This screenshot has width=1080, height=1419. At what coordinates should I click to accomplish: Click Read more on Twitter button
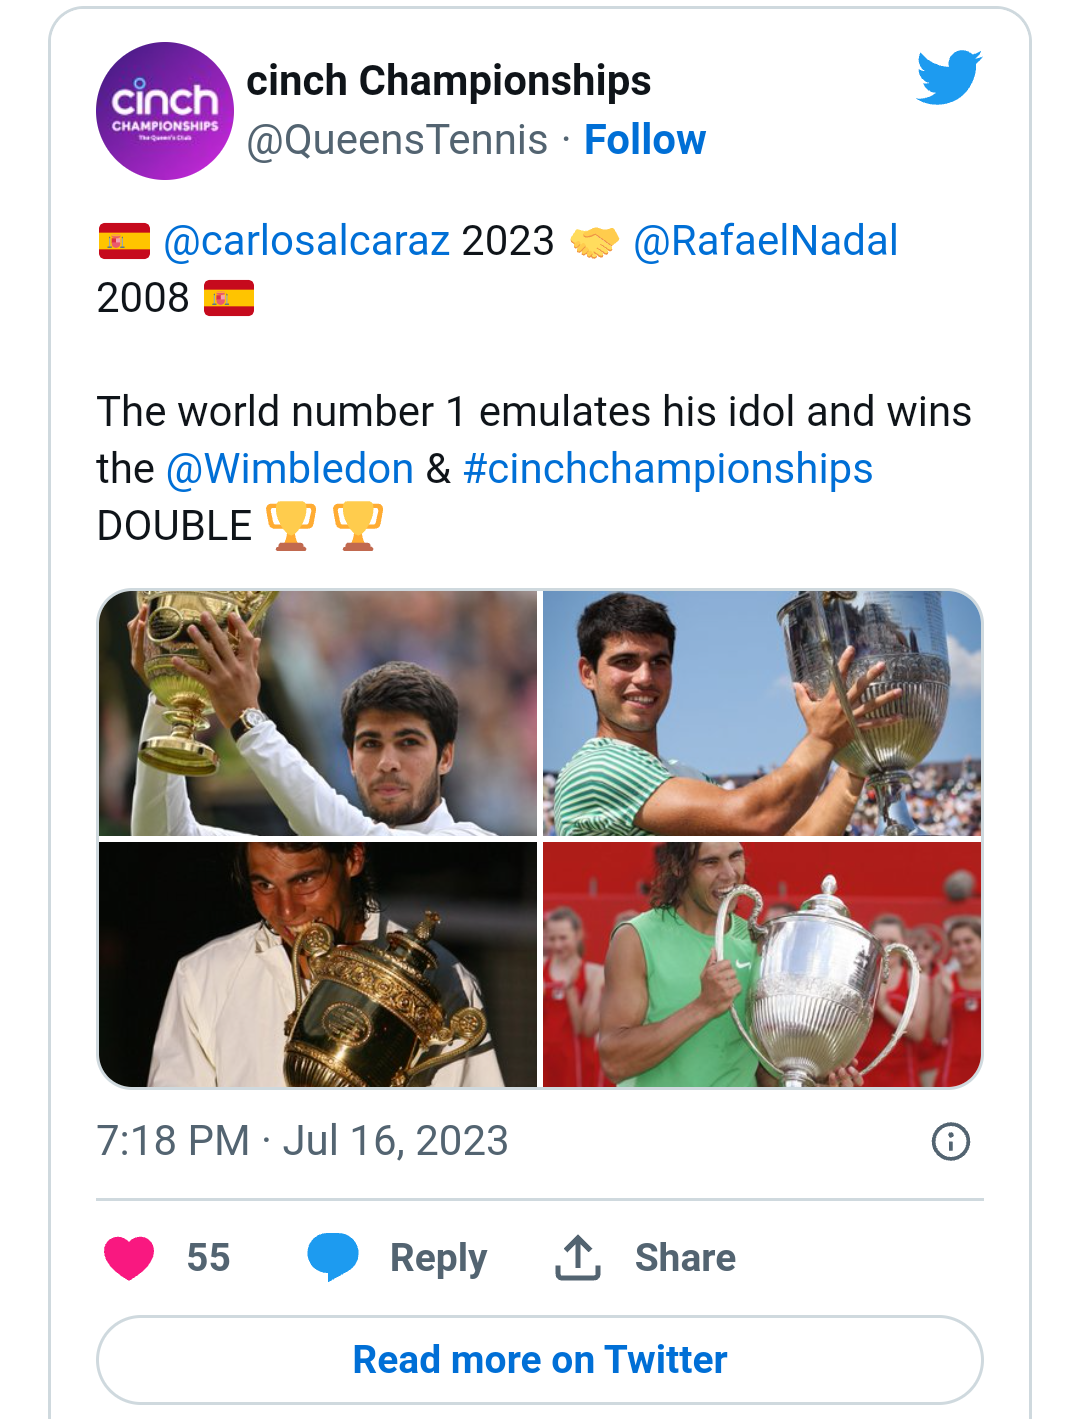tap(540, 1360)
